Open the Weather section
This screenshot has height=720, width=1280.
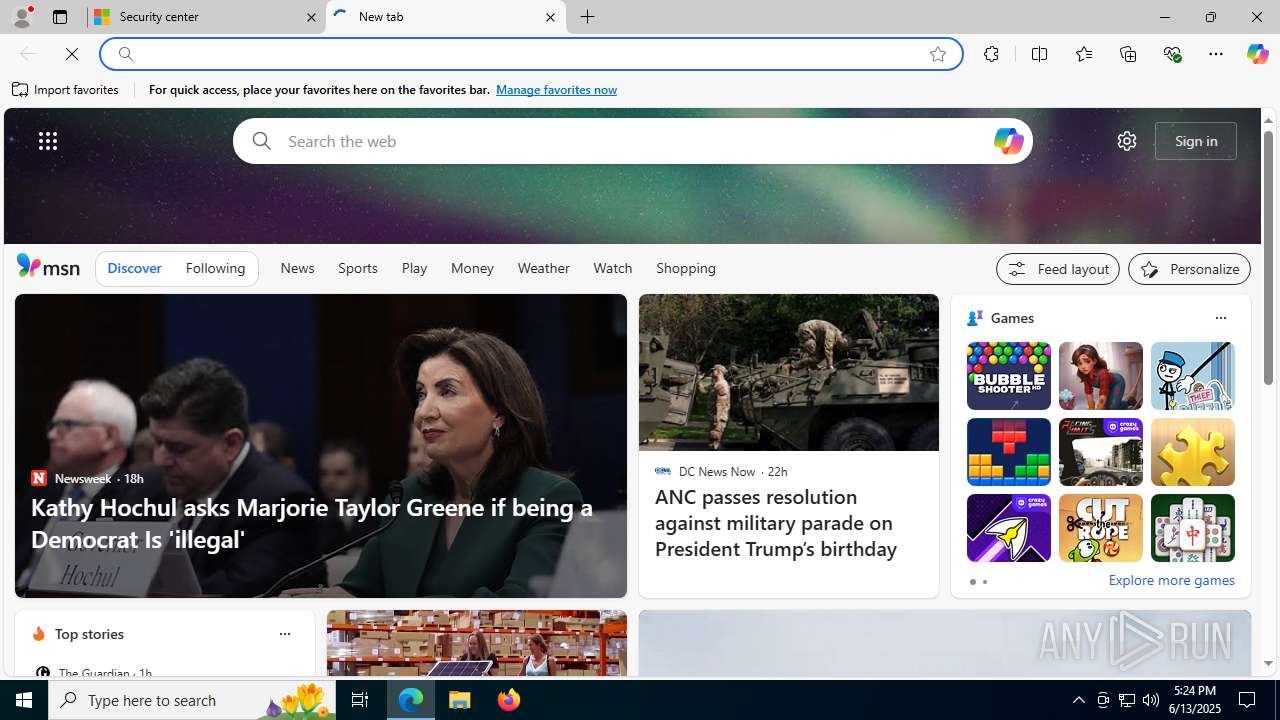(x=543, y=268)
